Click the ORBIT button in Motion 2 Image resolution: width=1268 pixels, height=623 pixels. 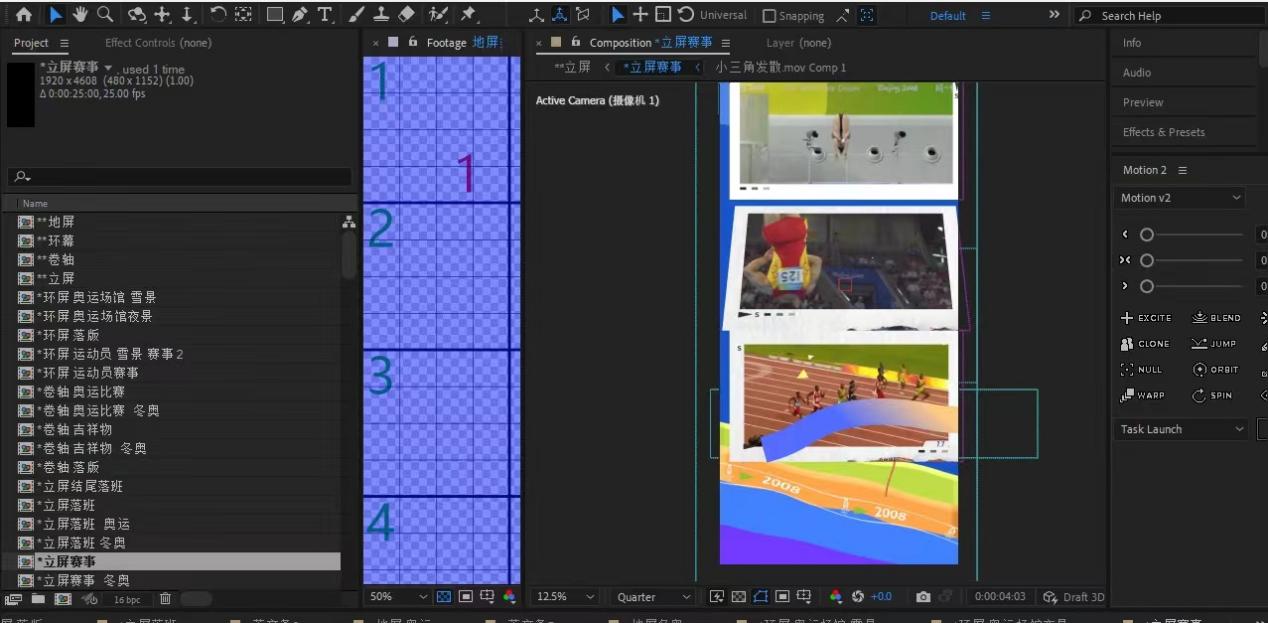coord(1215,370)
